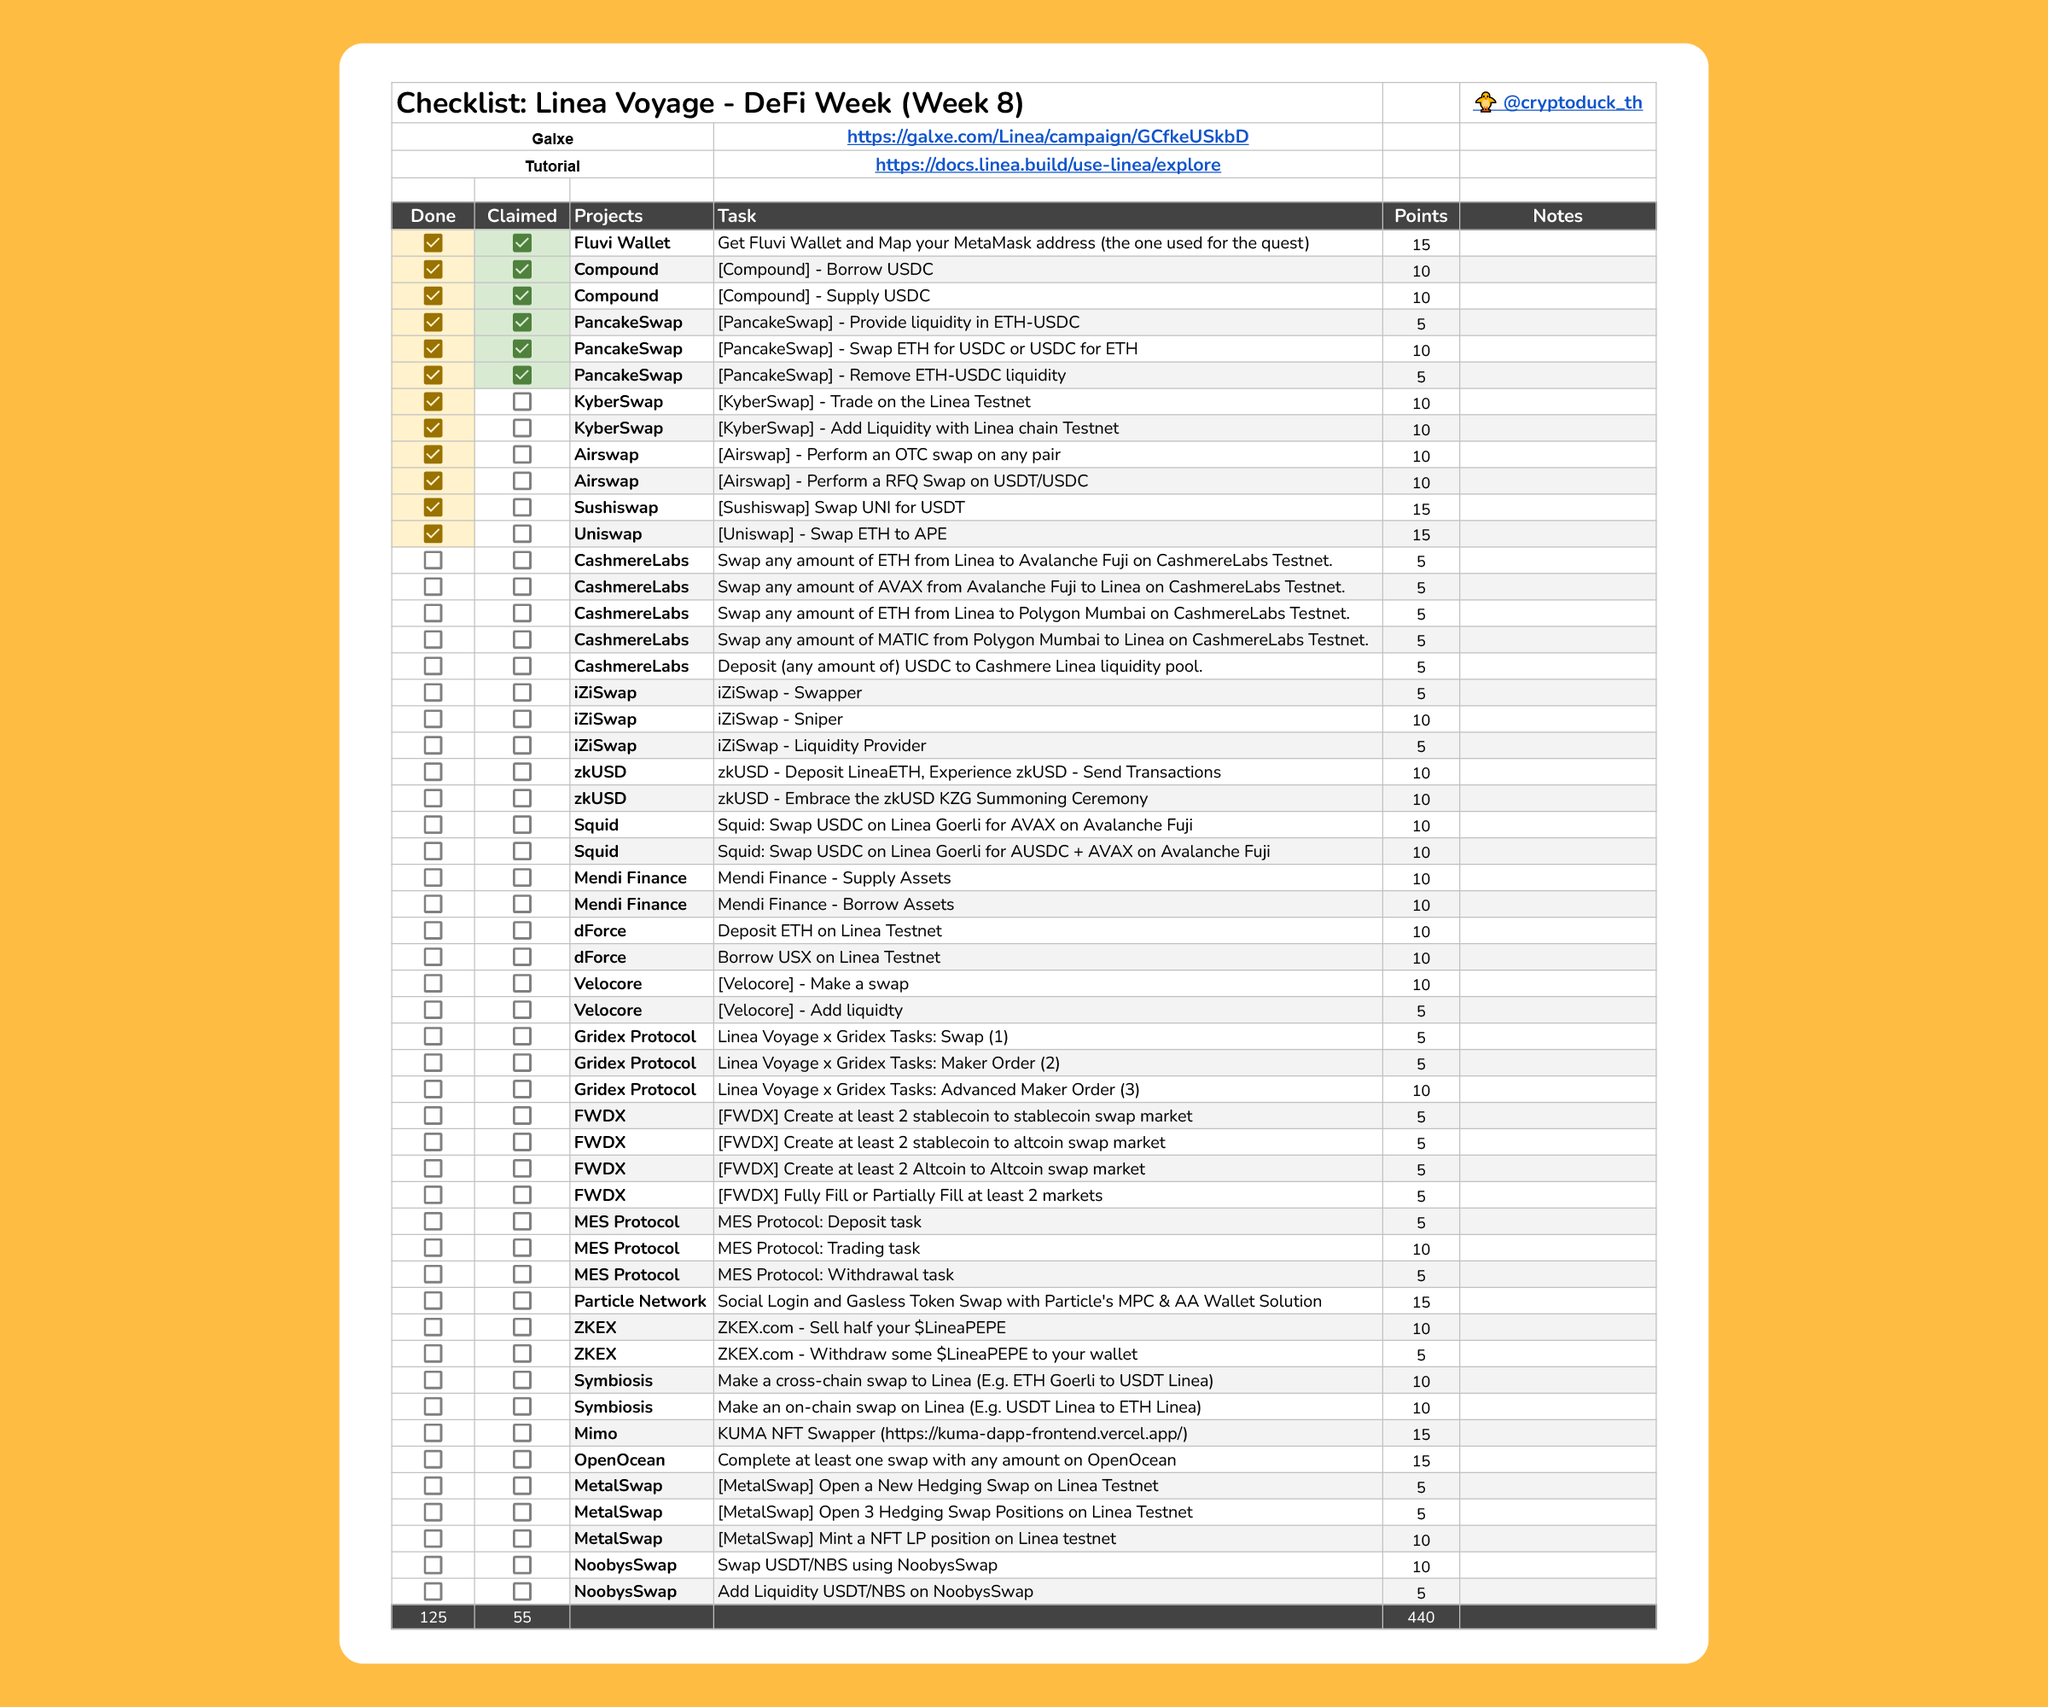Check Claimed for KyberSwap Trade task
Screen dimensions: 2048x1707
coord(522,402)
